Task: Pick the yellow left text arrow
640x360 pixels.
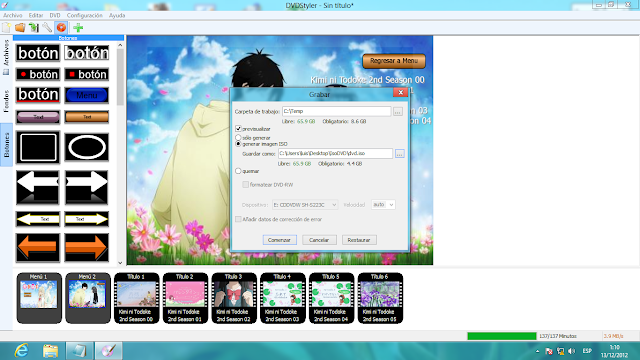Action: [38, 219]
